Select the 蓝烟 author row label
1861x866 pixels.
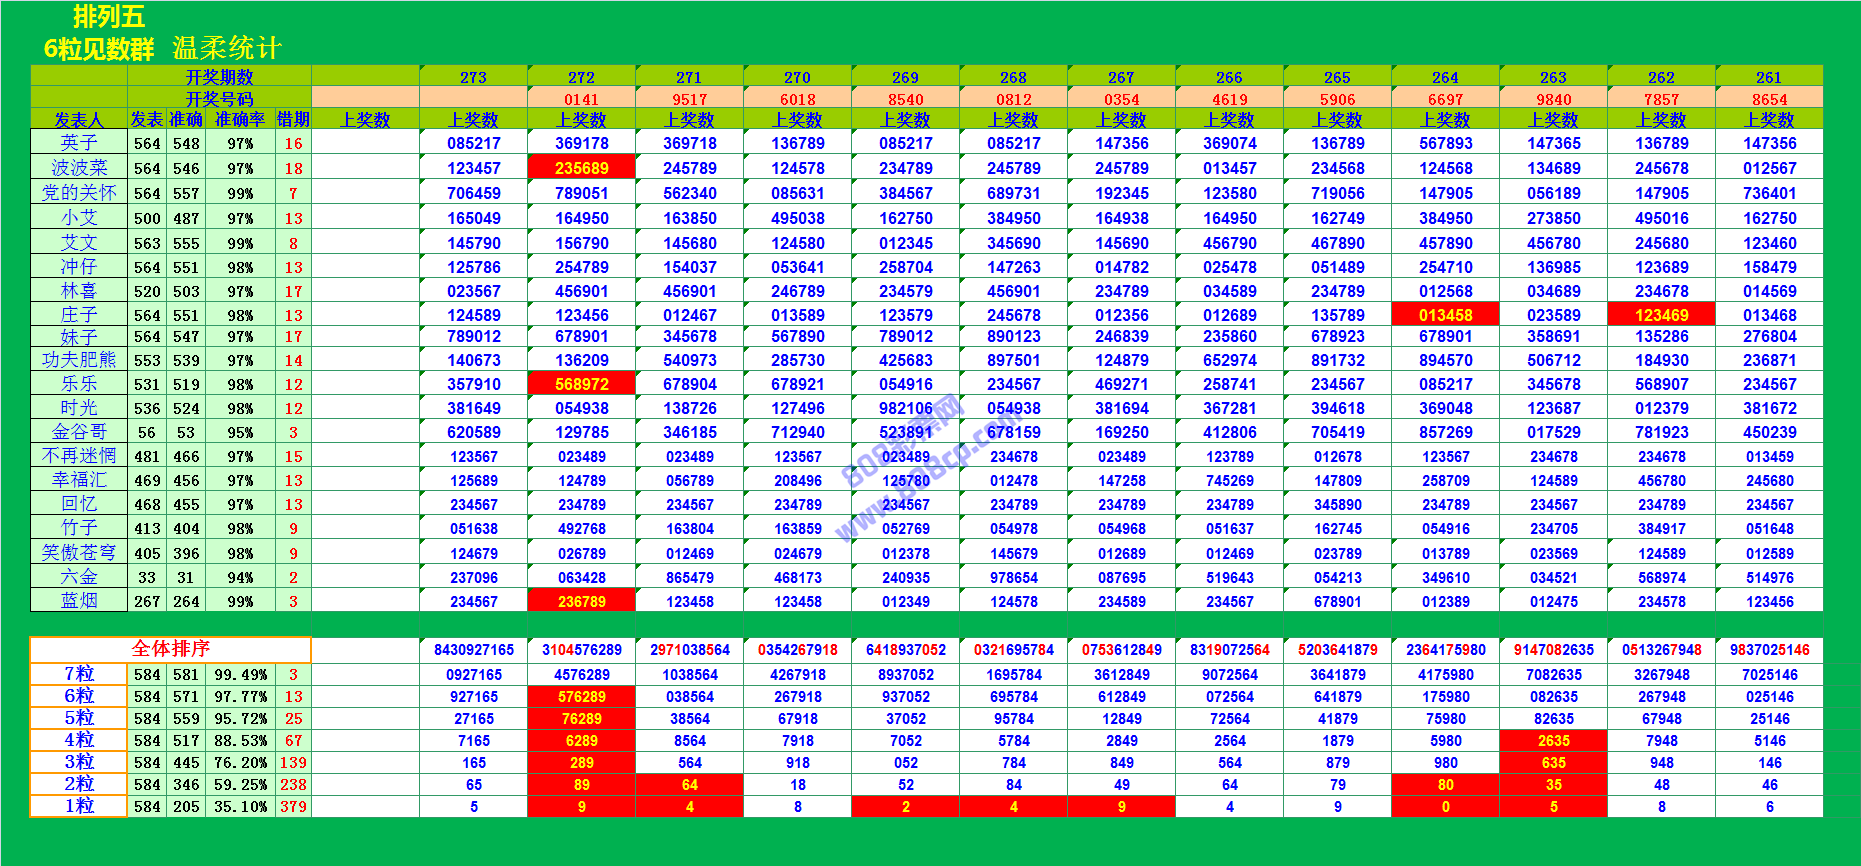coord(79,601)
